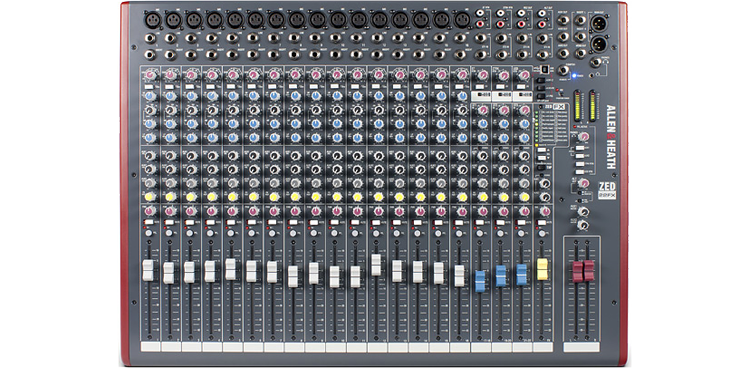Click the top white monitor source button
Viewport: 750px width, 368px height.
pos(579,148)
